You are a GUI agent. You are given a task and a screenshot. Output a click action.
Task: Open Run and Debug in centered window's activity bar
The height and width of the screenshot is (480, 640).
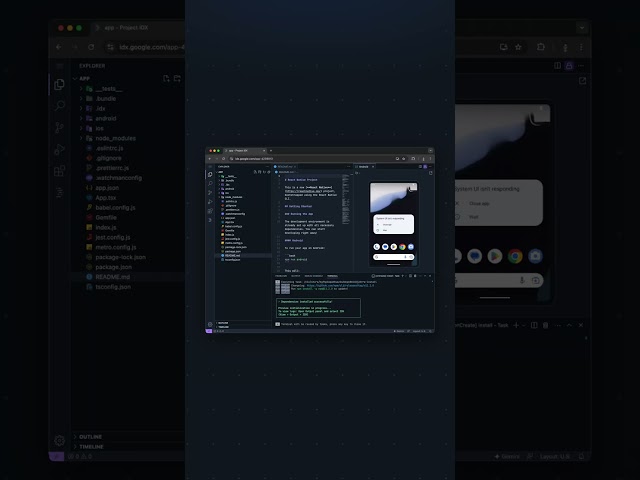[x=210, y=202]
